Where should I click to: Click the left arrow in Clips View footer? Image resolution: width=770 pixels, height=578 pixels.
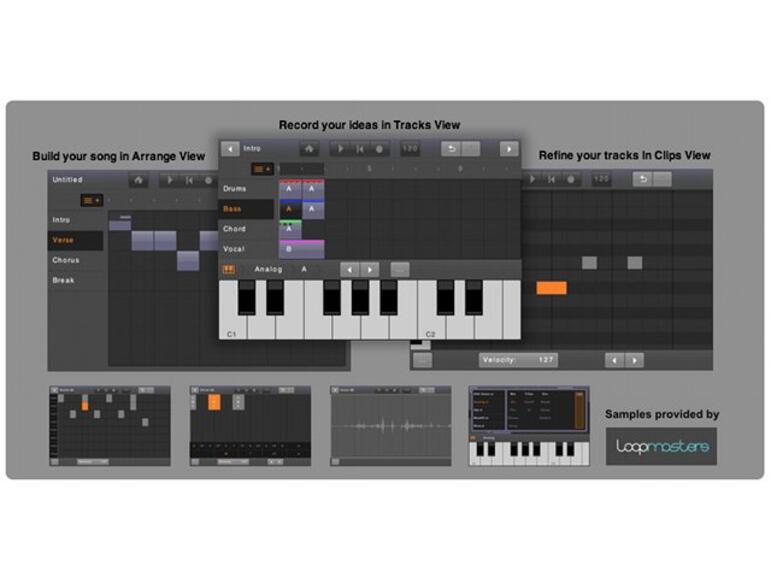pyautogui.click(x=614, y=360)
